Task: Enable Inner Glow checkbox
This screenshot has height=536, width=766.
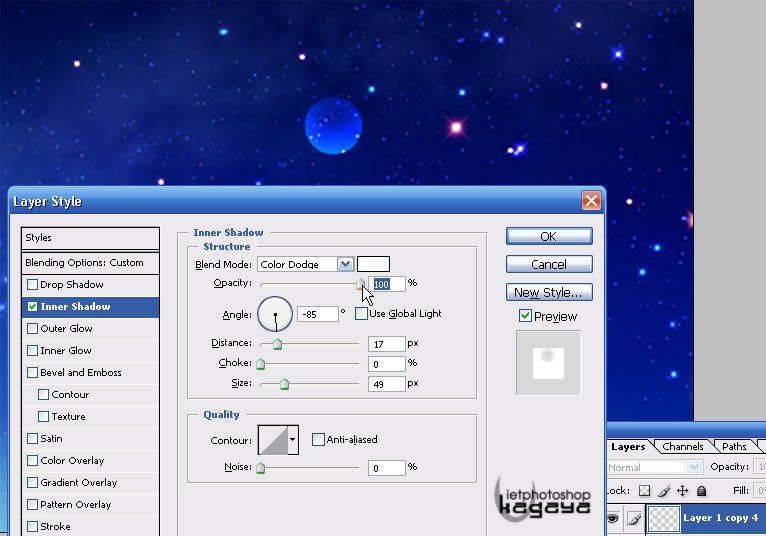Action: coord(32,350)
